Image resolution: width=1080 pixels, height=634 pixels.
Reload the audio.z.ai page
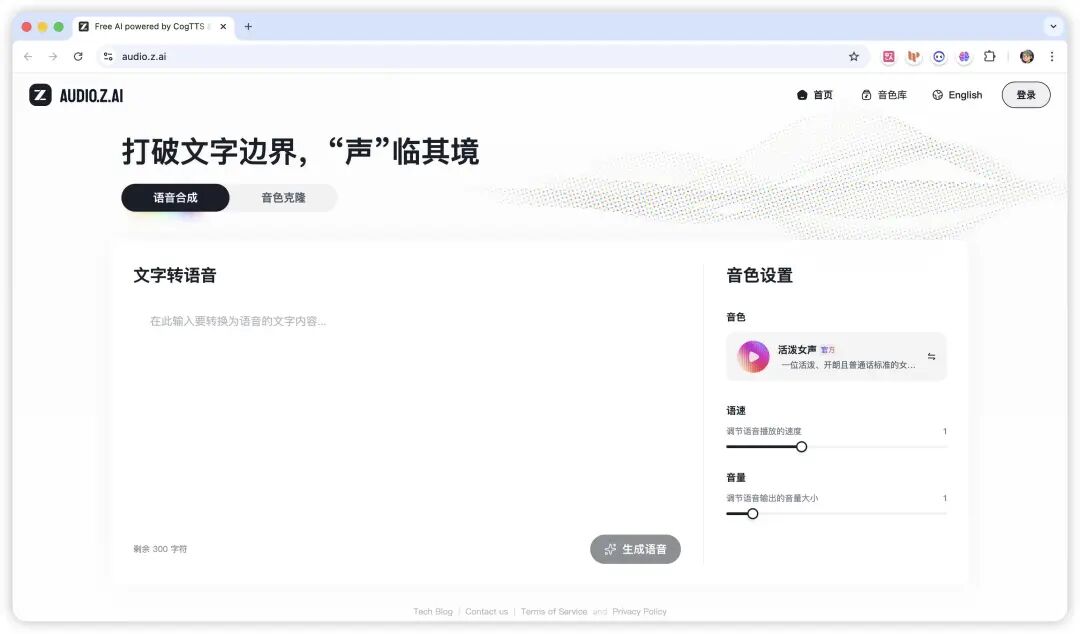coord(78,57)
